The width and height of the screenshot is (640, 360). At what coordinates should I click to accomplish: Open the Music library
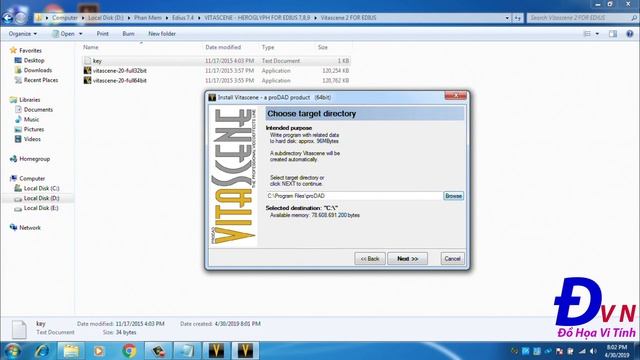click(31, 119)
